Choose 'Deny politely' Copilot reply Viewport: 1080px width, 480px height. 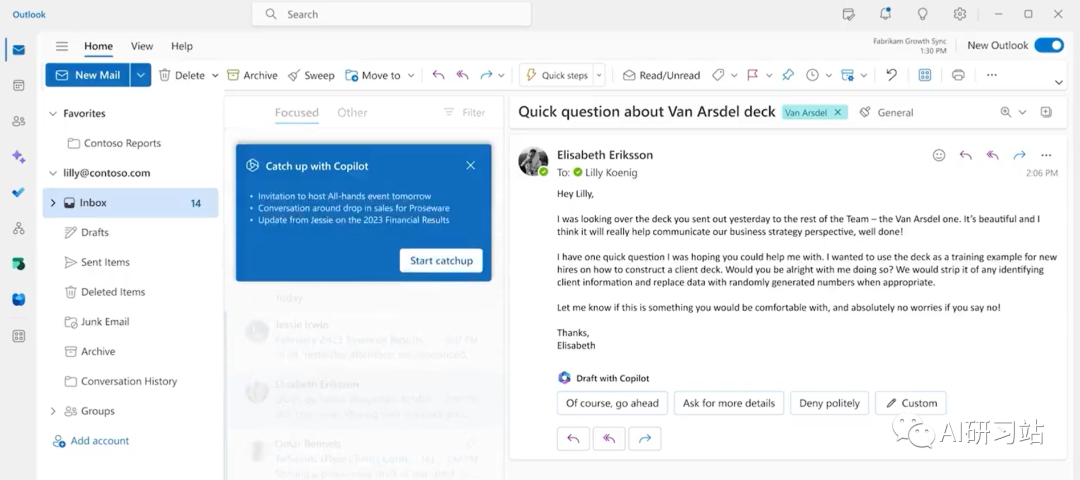click(x=829, y=403)
